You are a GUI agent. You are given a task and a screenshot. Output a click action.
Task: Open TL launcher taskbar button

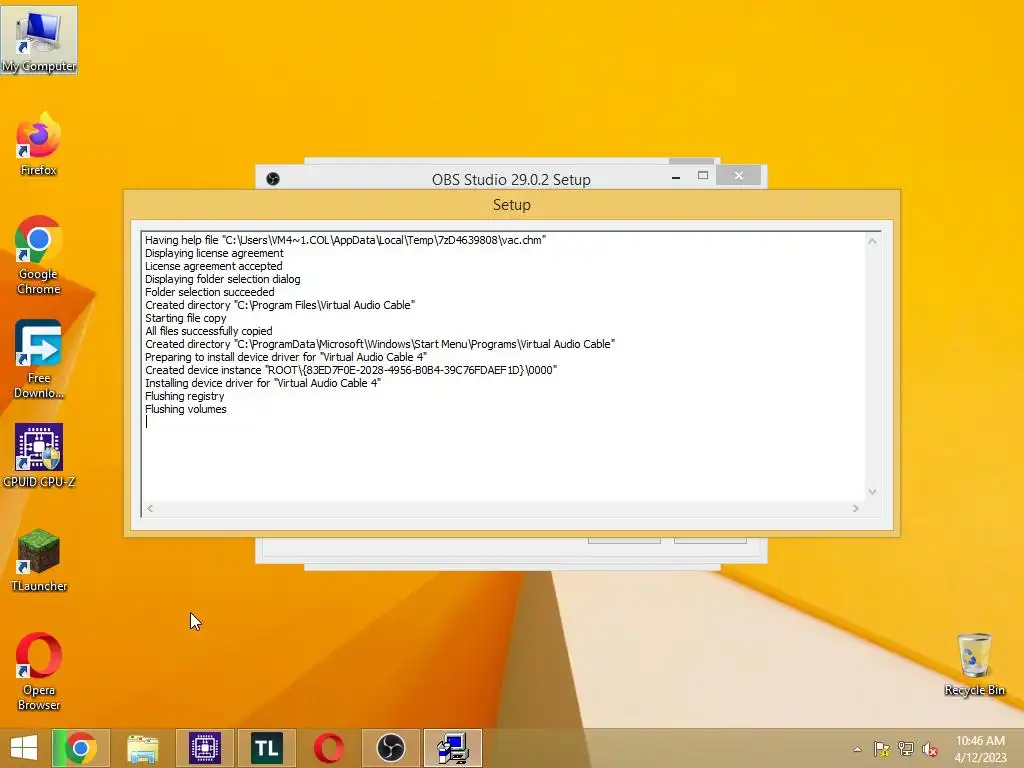pyautogui.click(x=266, y=748)
